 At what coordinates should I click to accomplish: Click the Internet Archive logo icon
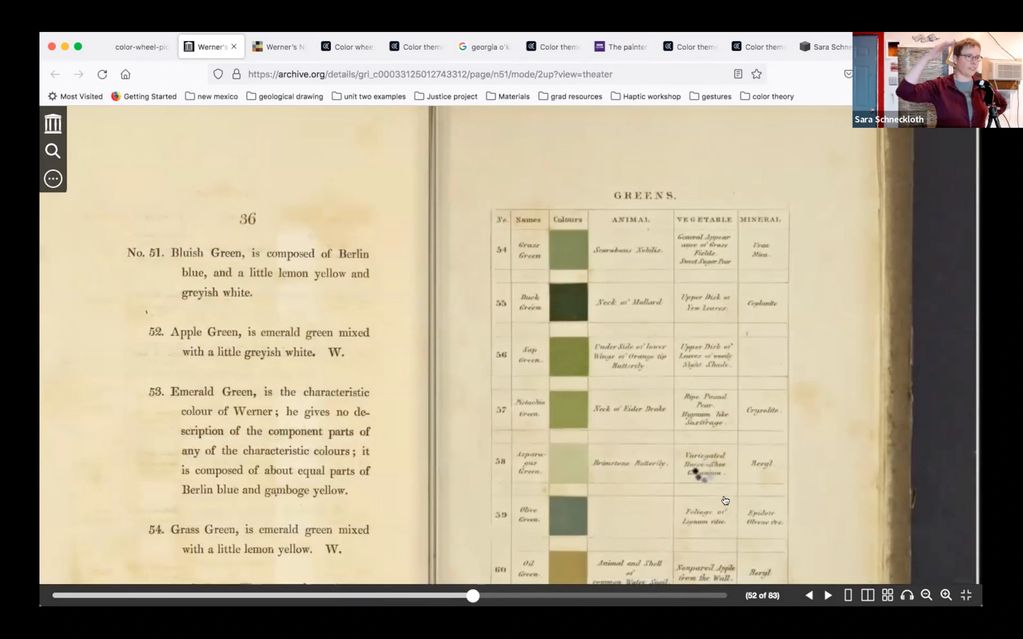click(53, 123)
